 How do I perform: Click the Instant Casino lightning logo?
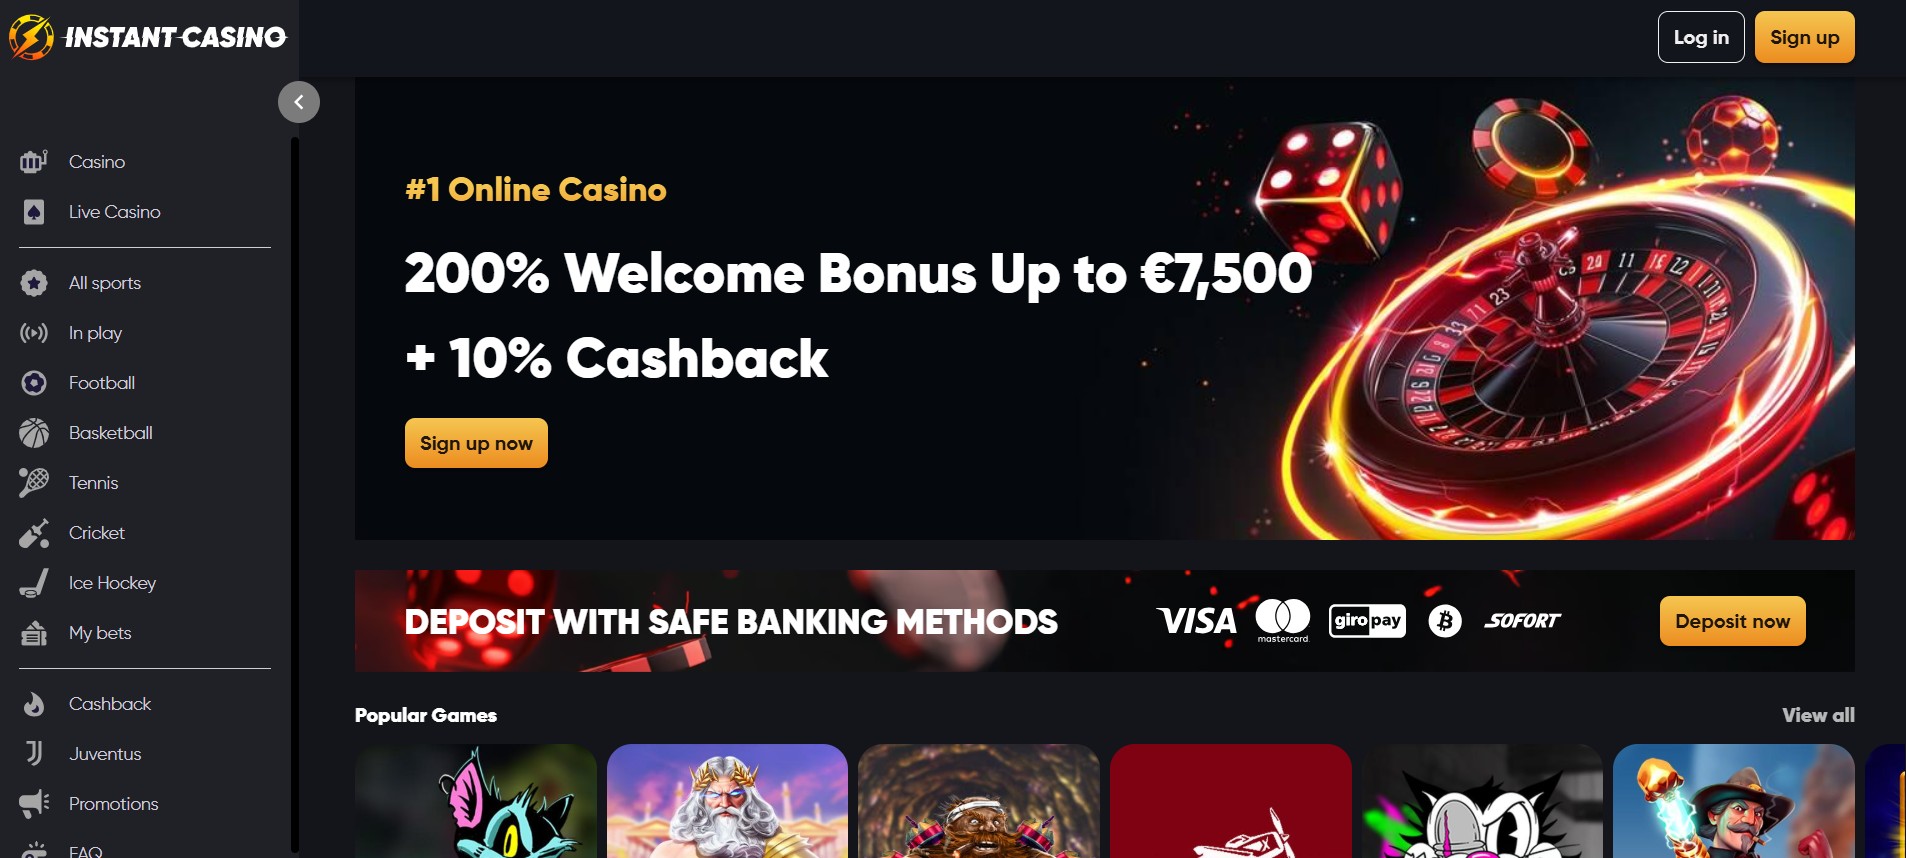click(31, 37)
